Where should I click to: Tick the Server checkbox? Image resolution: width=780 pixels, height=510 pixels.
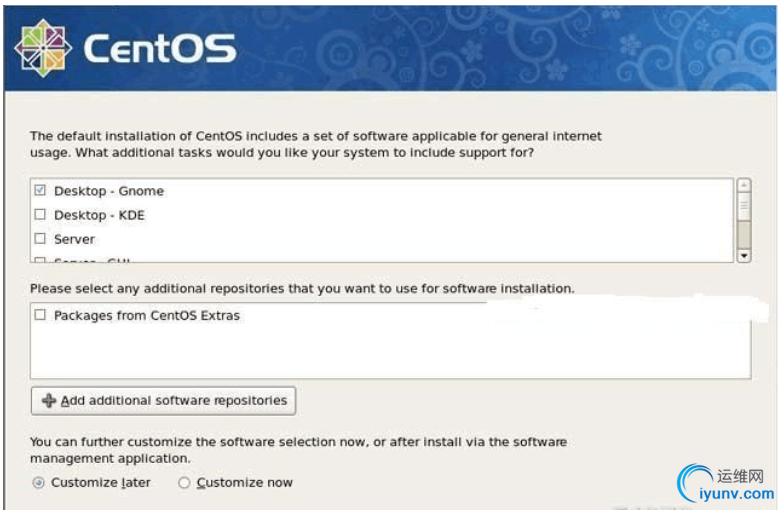[x=40, y=238]
